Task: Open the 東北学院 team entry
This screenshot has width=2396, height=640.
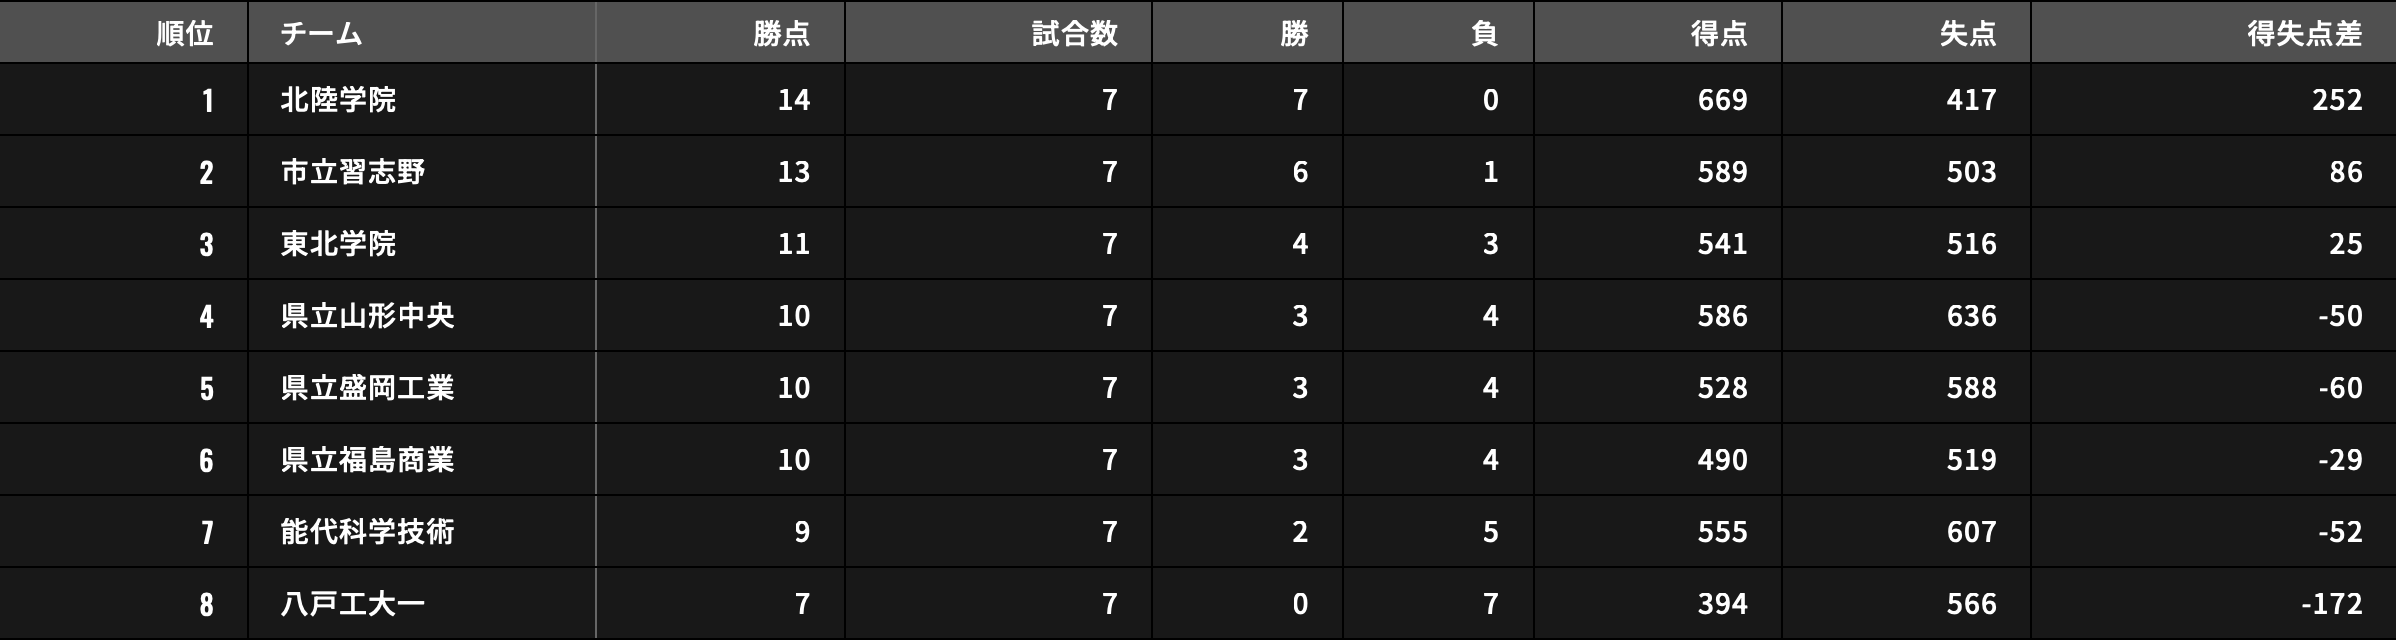Action: pyautogui.click(x=338, y=244)
